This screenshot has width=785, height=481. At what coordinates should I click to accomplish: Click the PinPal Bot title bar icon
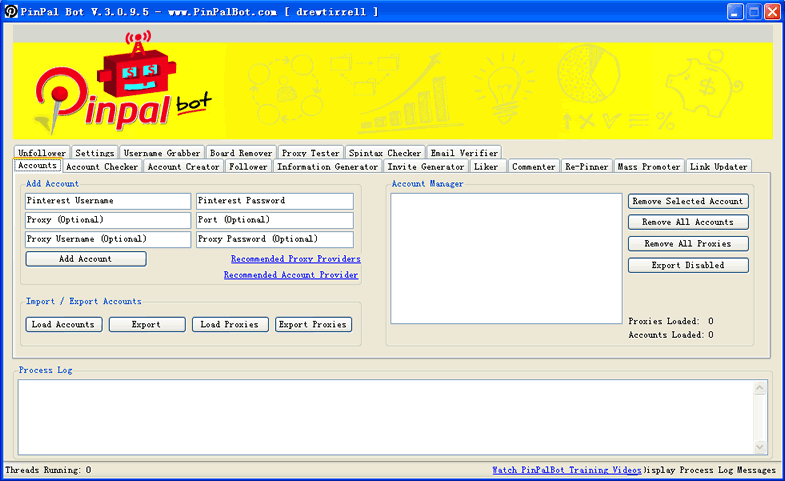[x=11, y=11]
